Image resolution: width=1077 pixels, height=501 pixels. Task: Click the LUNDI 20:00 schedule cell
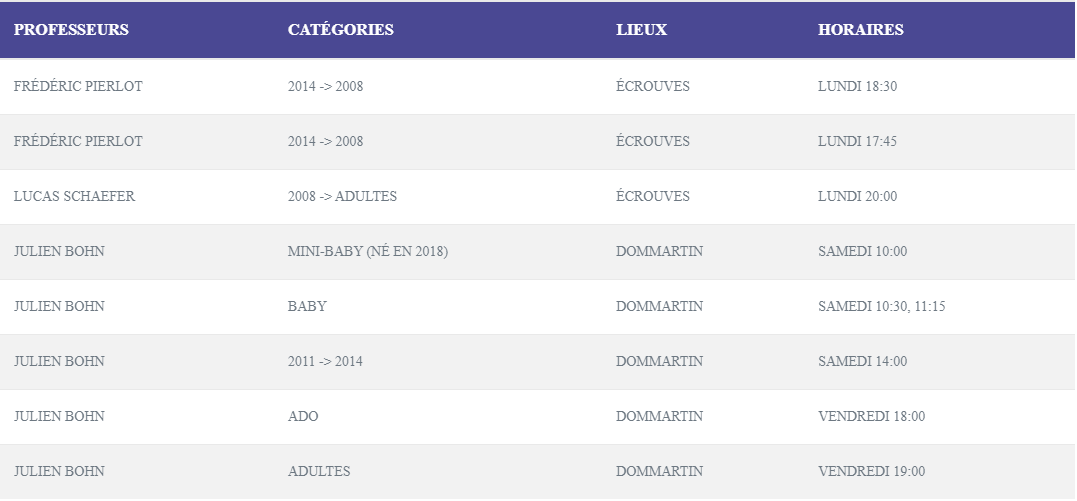click(x=857, y=197)
